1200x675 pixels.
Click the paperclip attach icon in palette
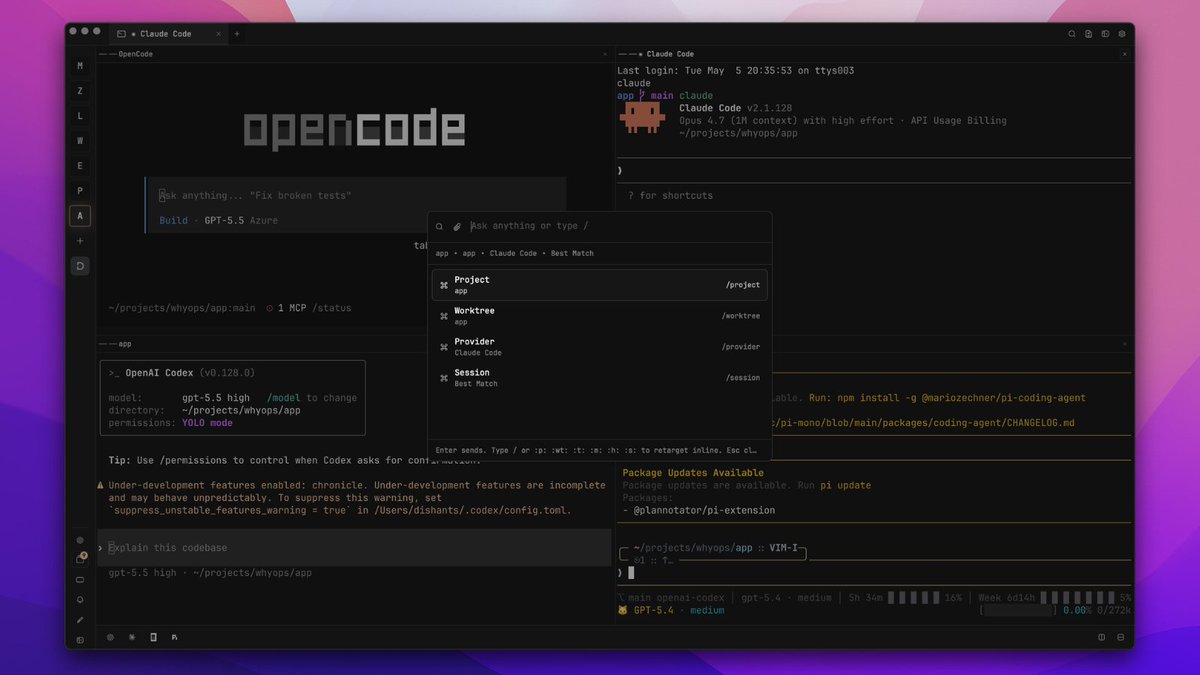457,227
